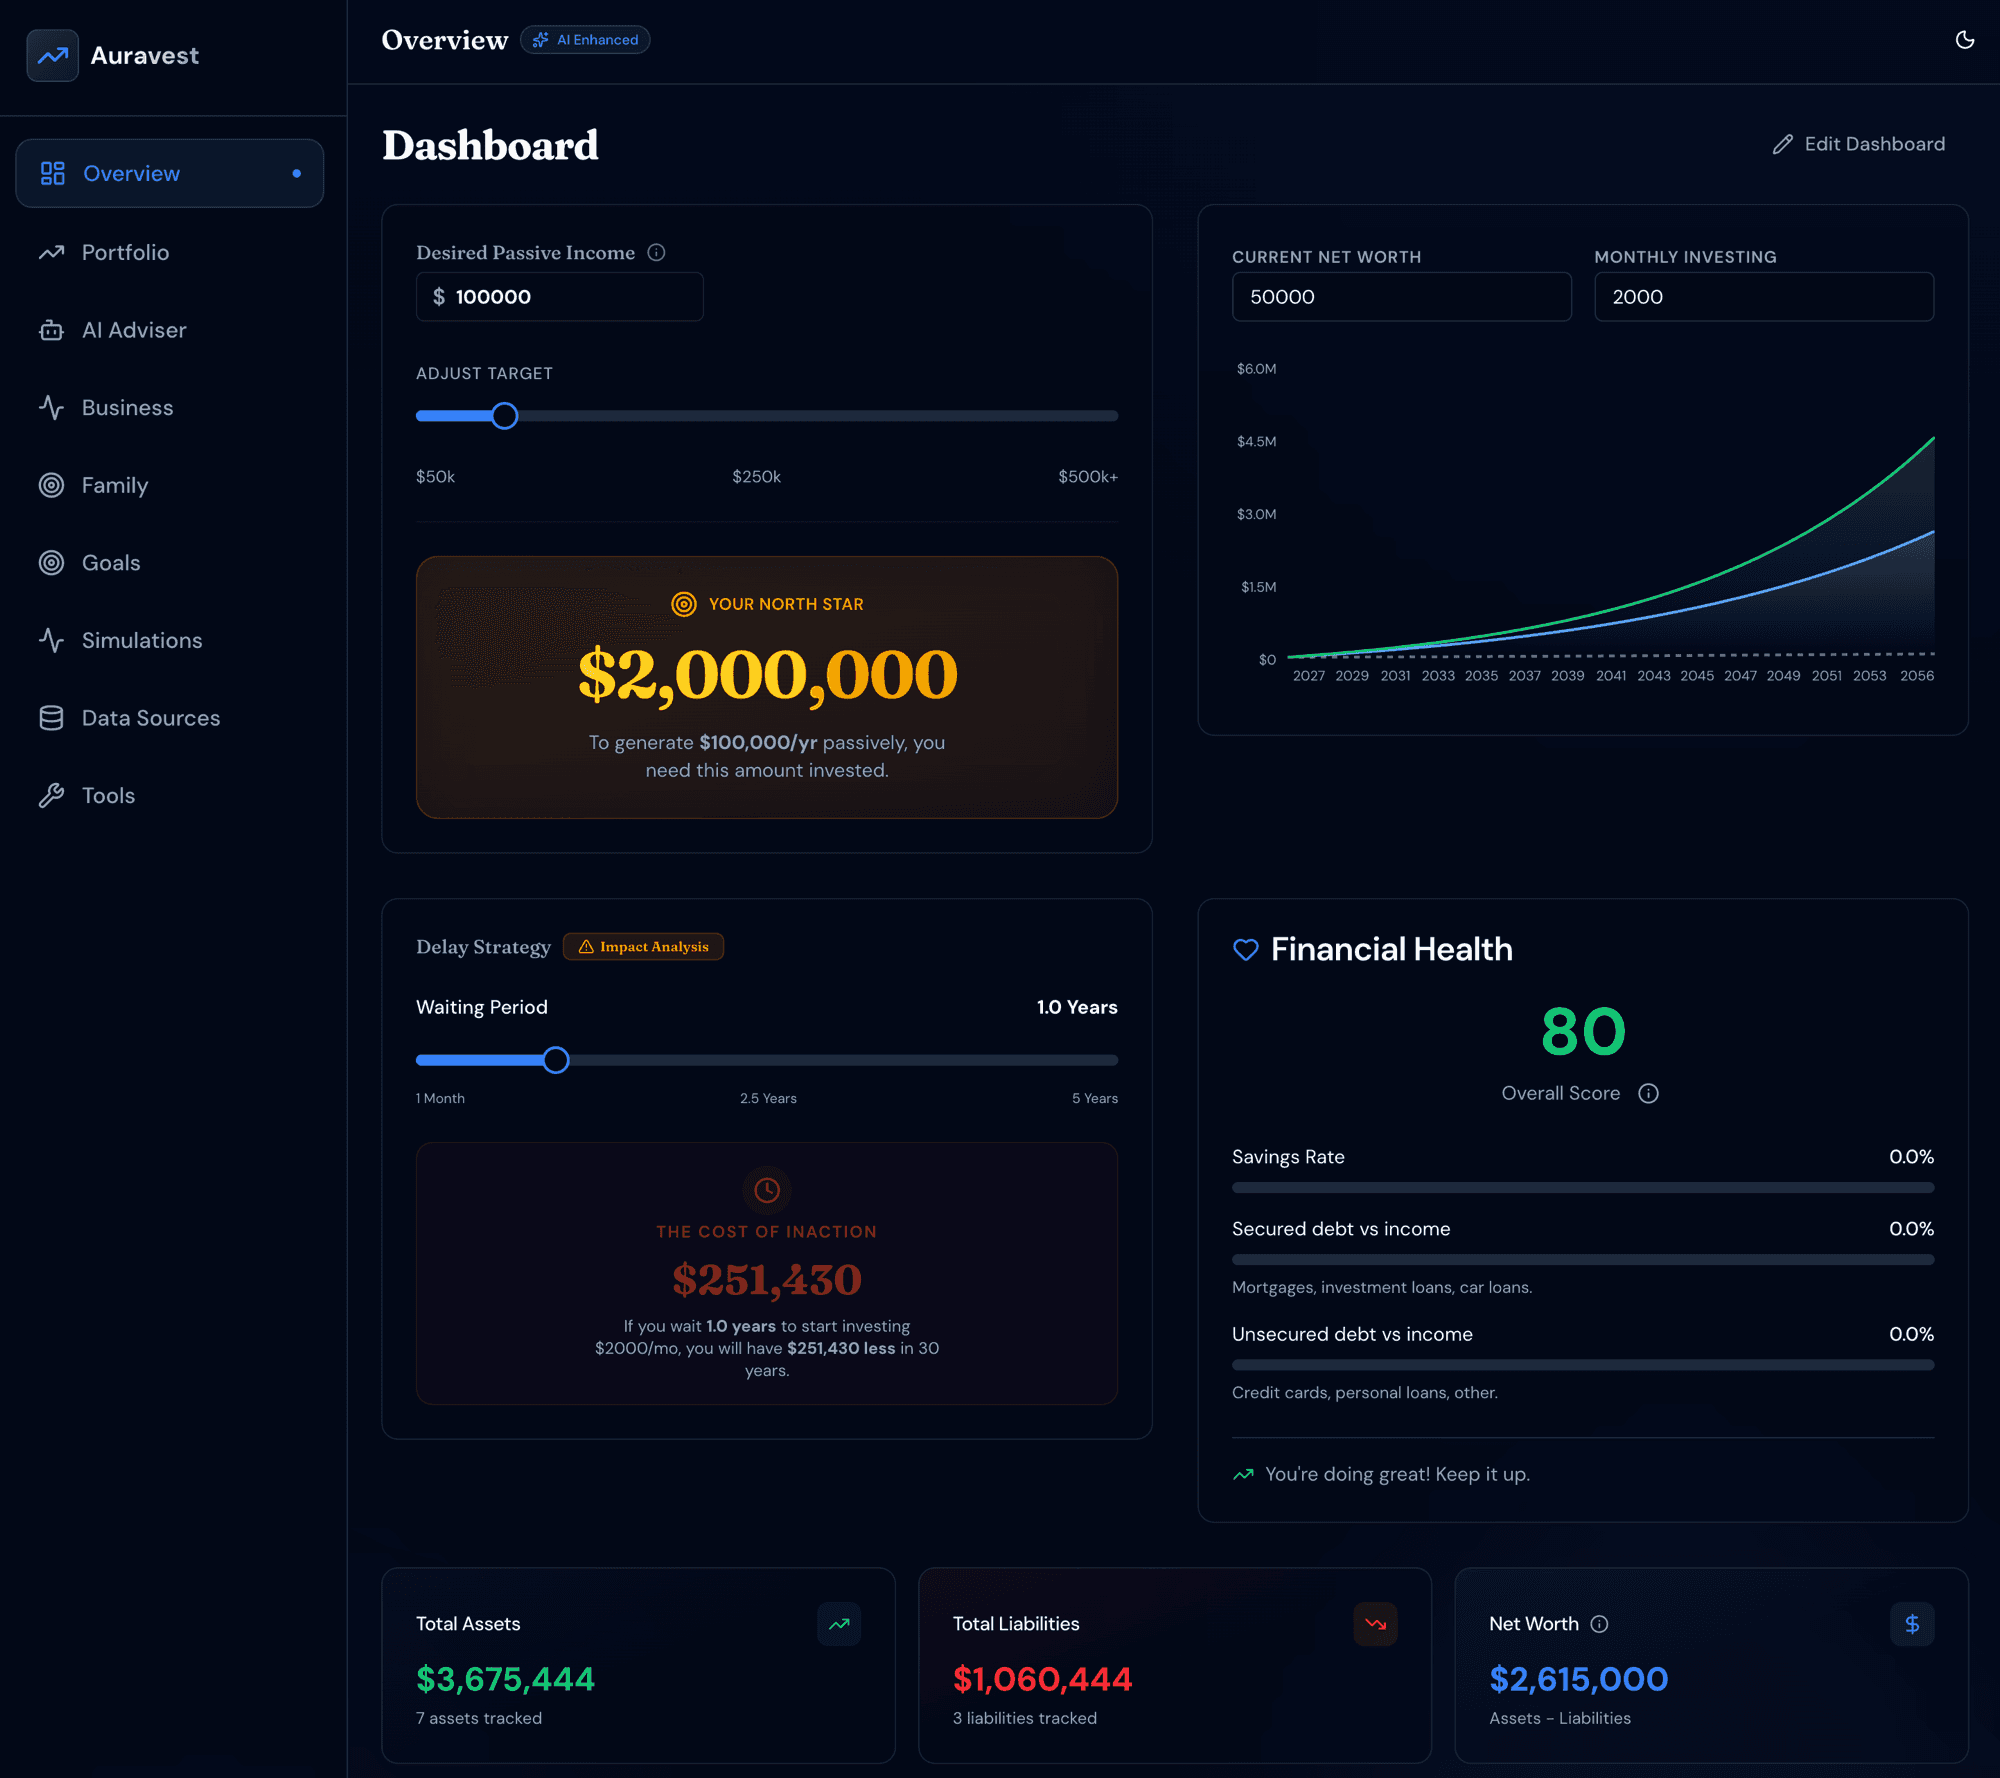Click the $2,000,000 North Star amount
Screen dimensions: 2000x1778
point(767,675)
